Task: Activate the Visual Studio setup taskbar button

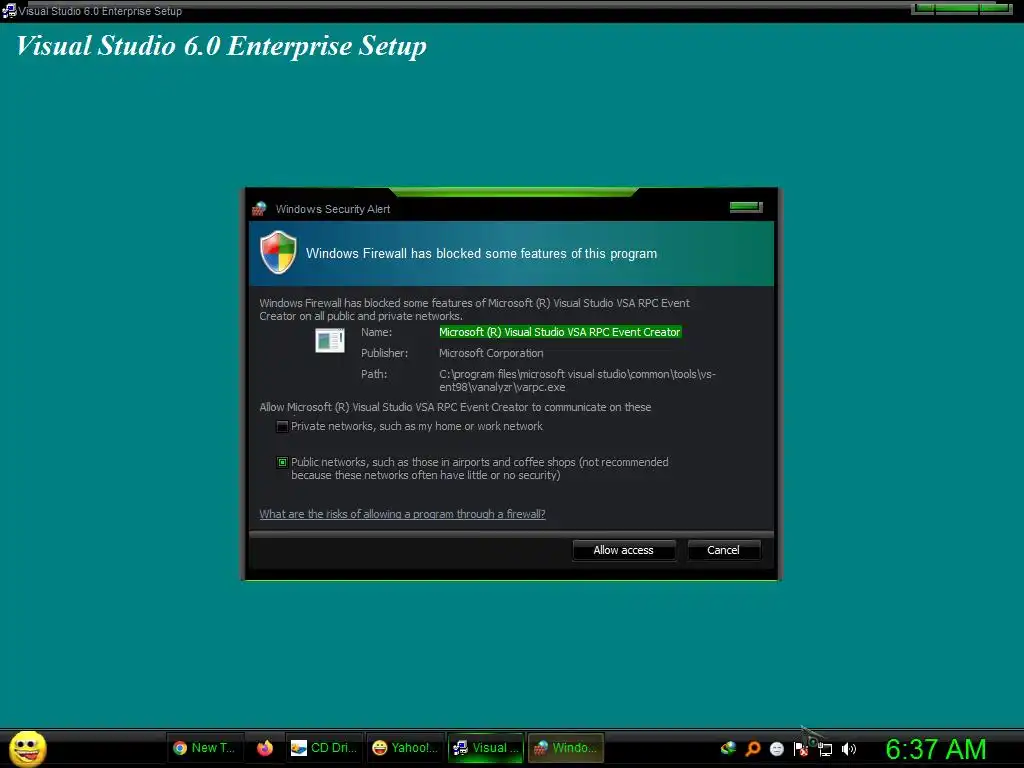Action: (x=486, y=748)
